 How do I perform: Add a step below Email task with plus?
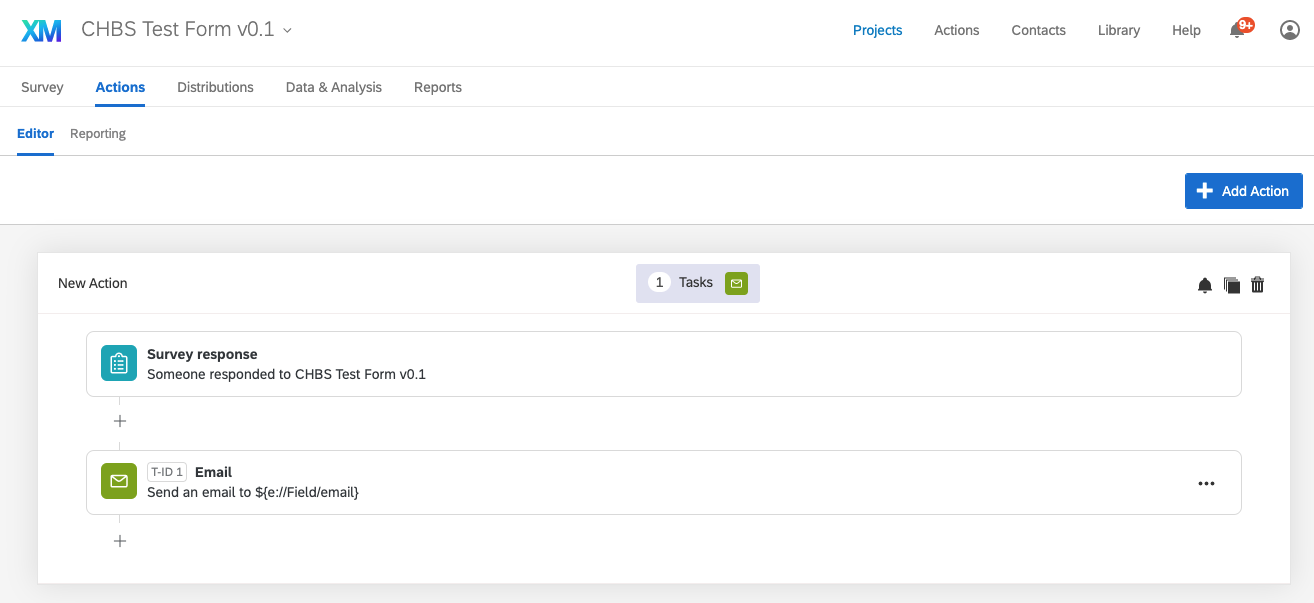(x=120, y=541)
